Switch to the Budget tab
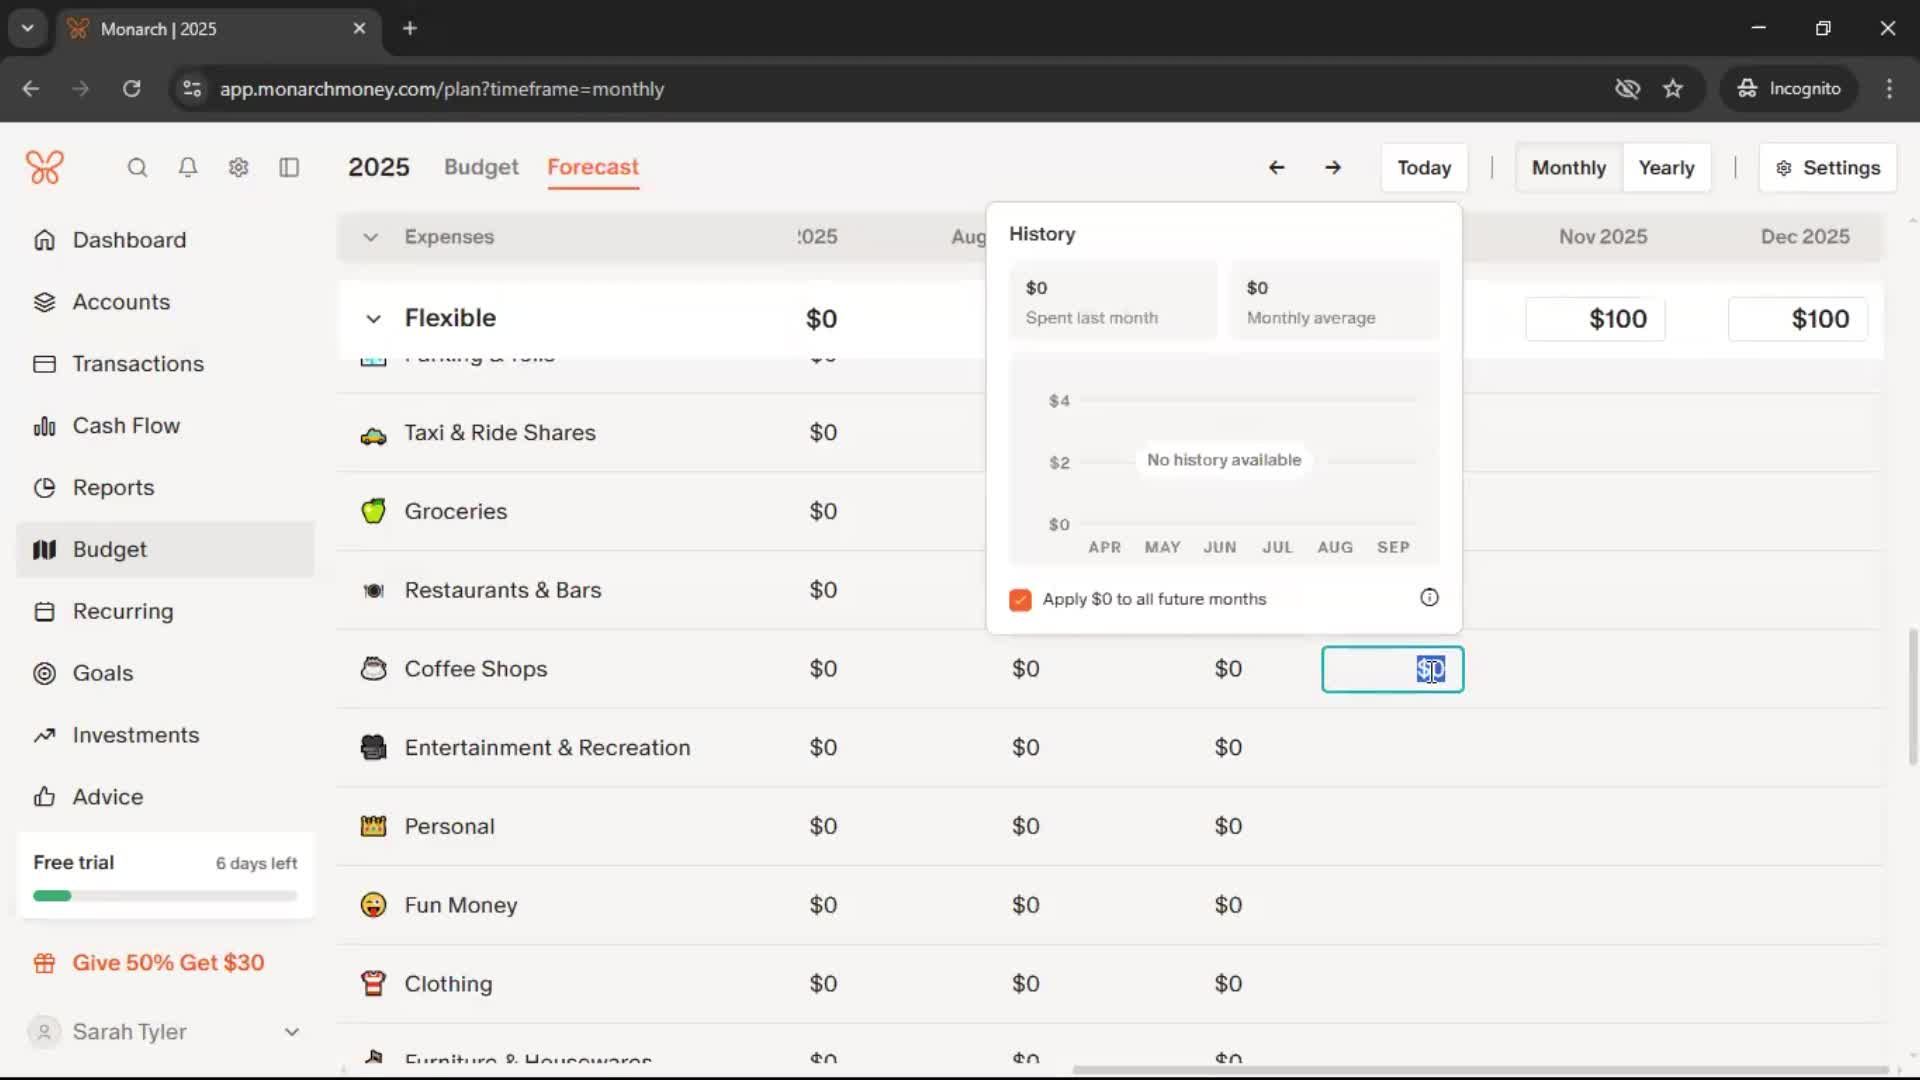This screenshot has width=1920, height=1080. click(481, 167)
